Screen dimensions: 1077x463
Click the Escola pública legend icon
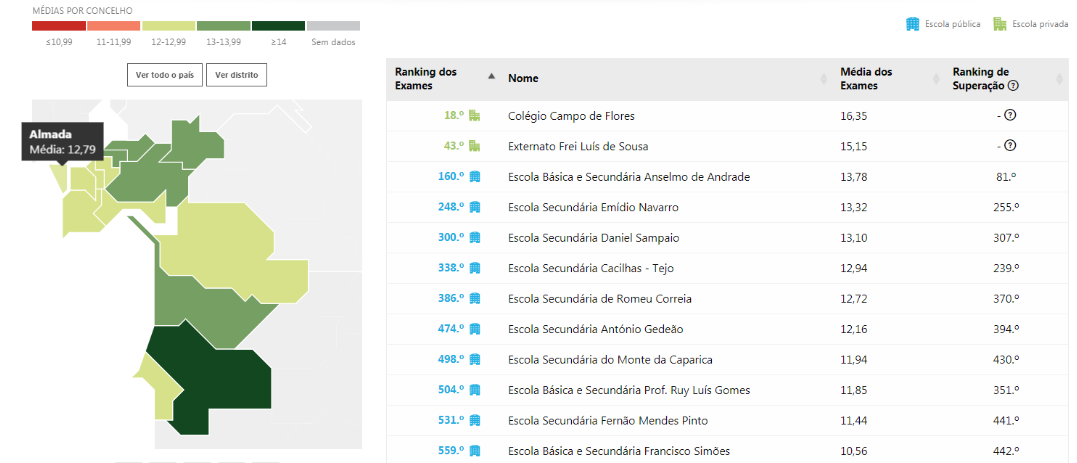913,24
